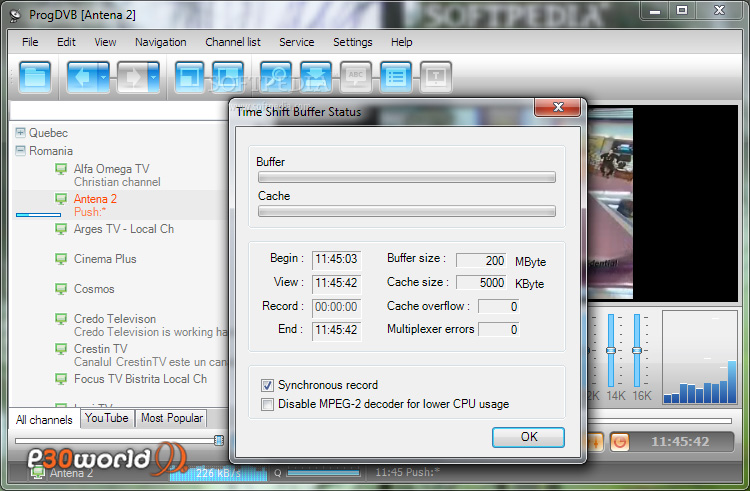Viewport: 750px width, 491px height.
Task: Click the Alfa Omega TV monitor icon
Action: click(61, 169)
